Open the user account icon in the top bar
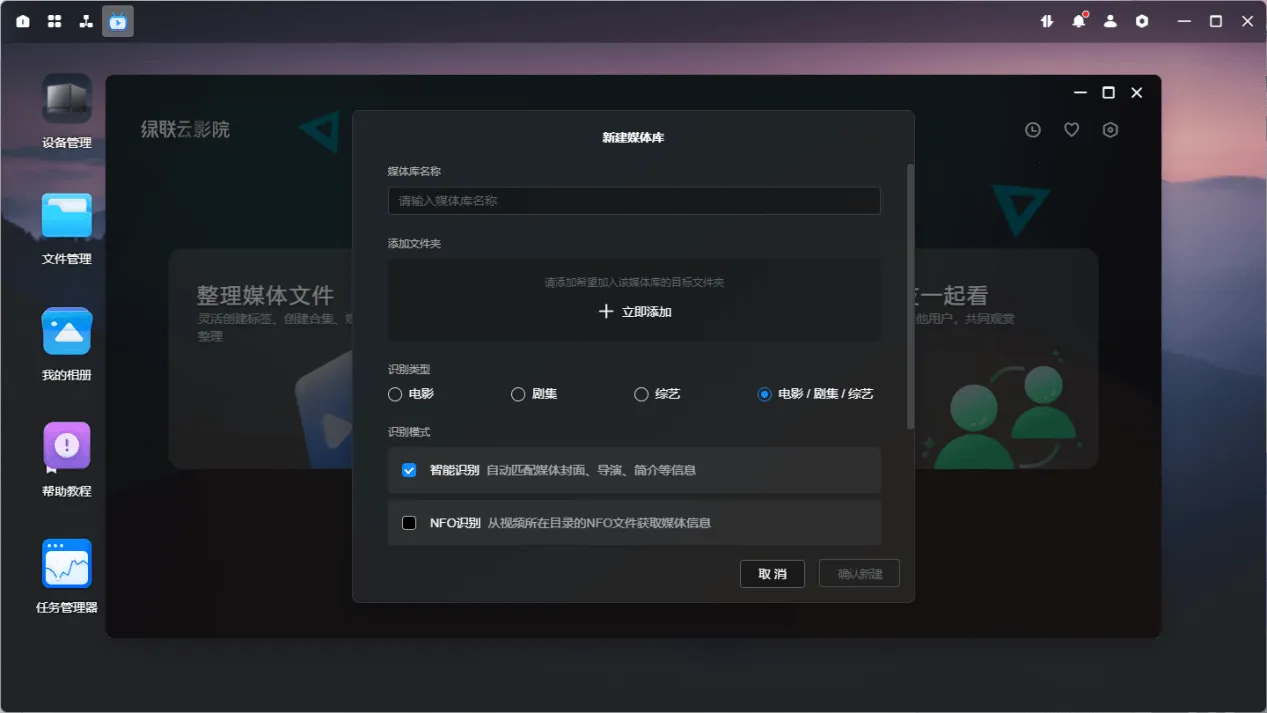Image resolution: width=1267 pixels, height=713 pixels. 1110,21
